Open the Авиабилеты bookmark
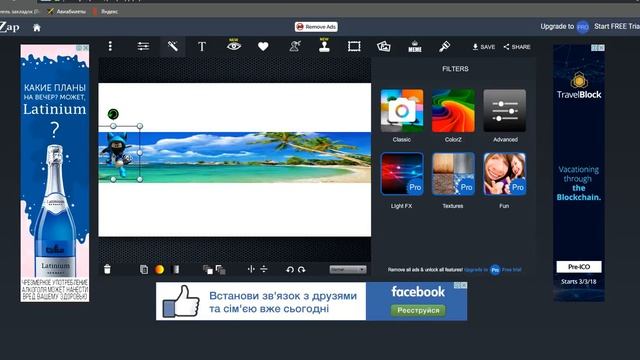 click(67, 11)
